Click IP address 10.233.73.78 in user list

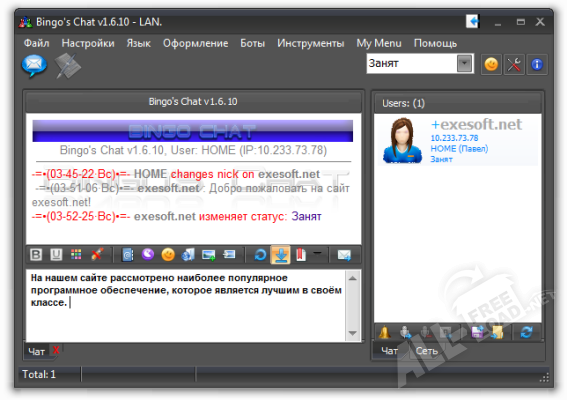(454, 138)
